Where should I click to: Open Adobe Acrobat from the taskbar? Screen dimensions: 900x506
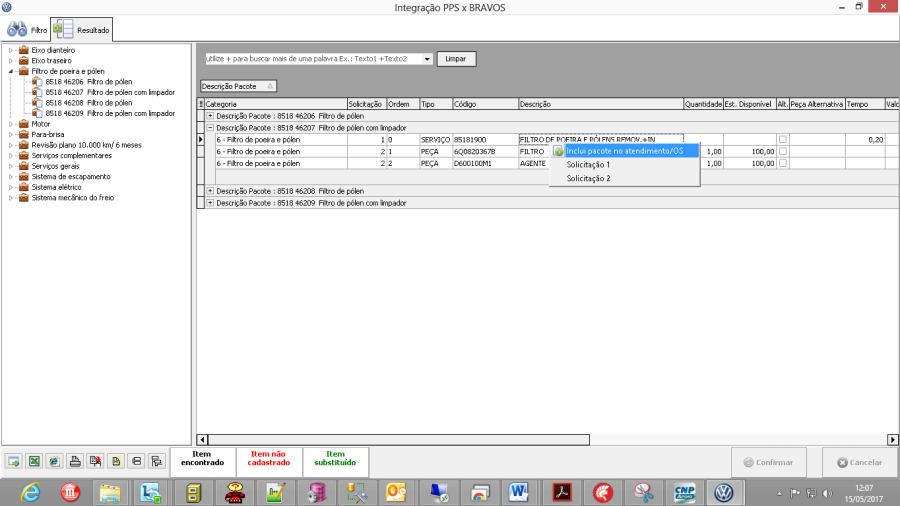(561, 492)
